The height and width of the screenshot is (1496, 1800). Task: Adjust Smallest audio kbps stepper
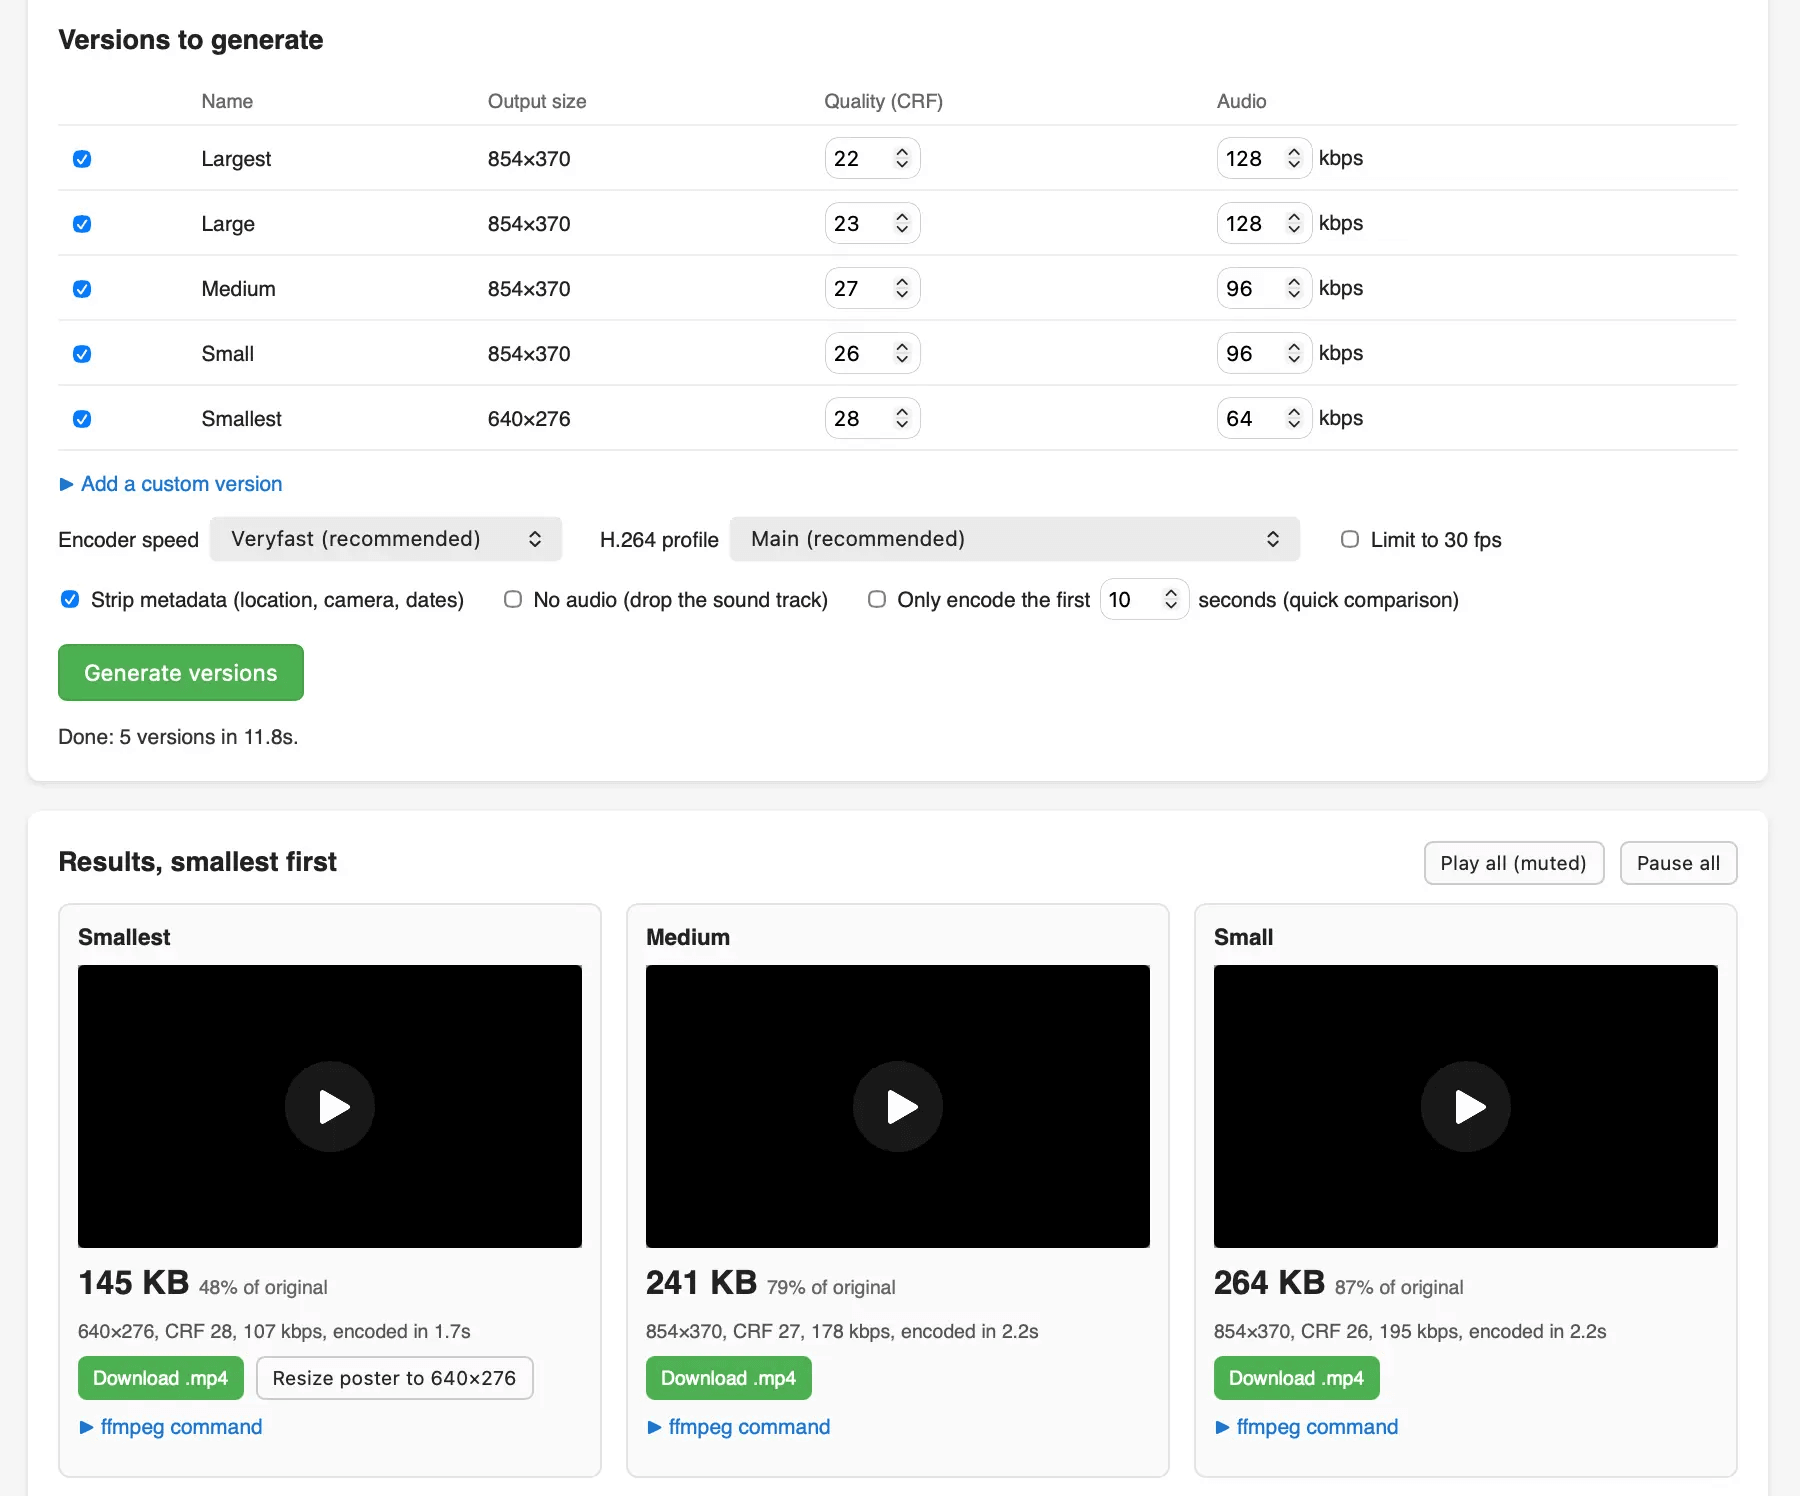(1294, 418)
